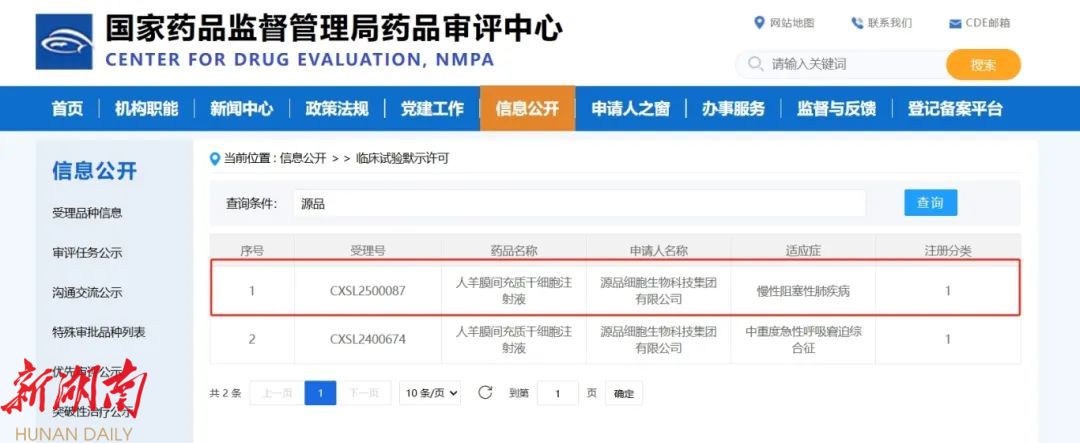The image size is (1080, 443).
Task: Open 受理品种信息 in the sidebar
Action: 87,213
